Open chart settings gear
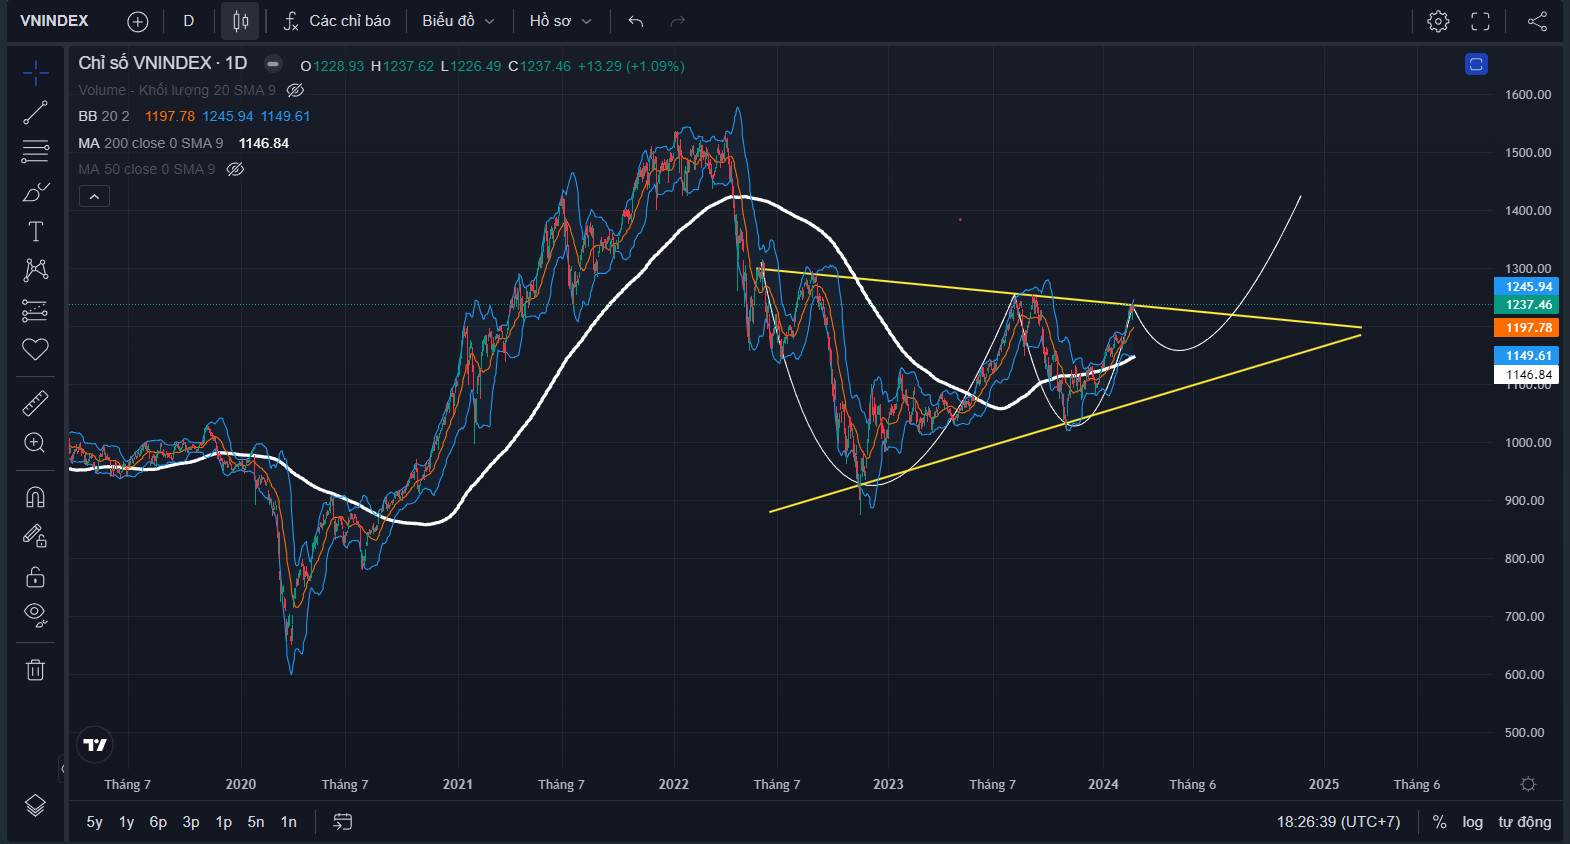Screen dimensions: 1570x844 (1438, 21)
